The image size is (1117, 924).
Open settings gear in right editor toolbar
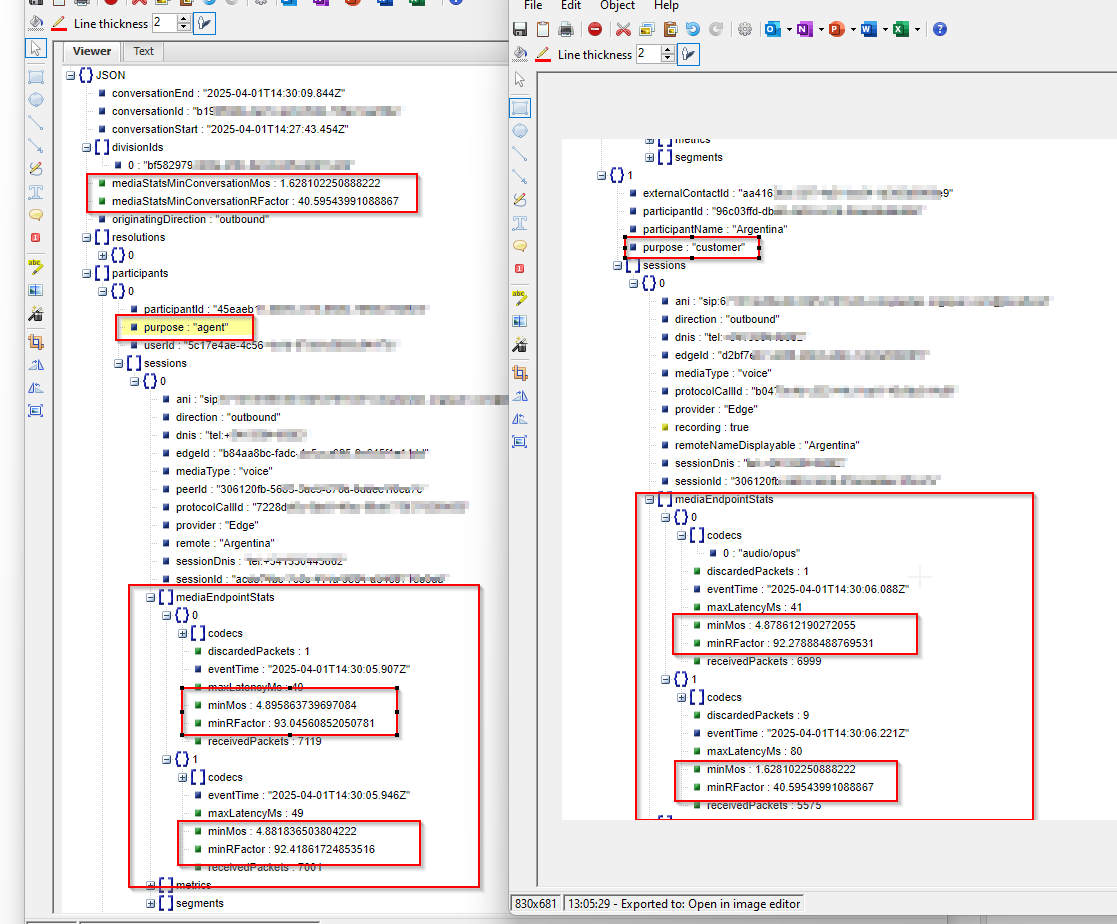744,29
